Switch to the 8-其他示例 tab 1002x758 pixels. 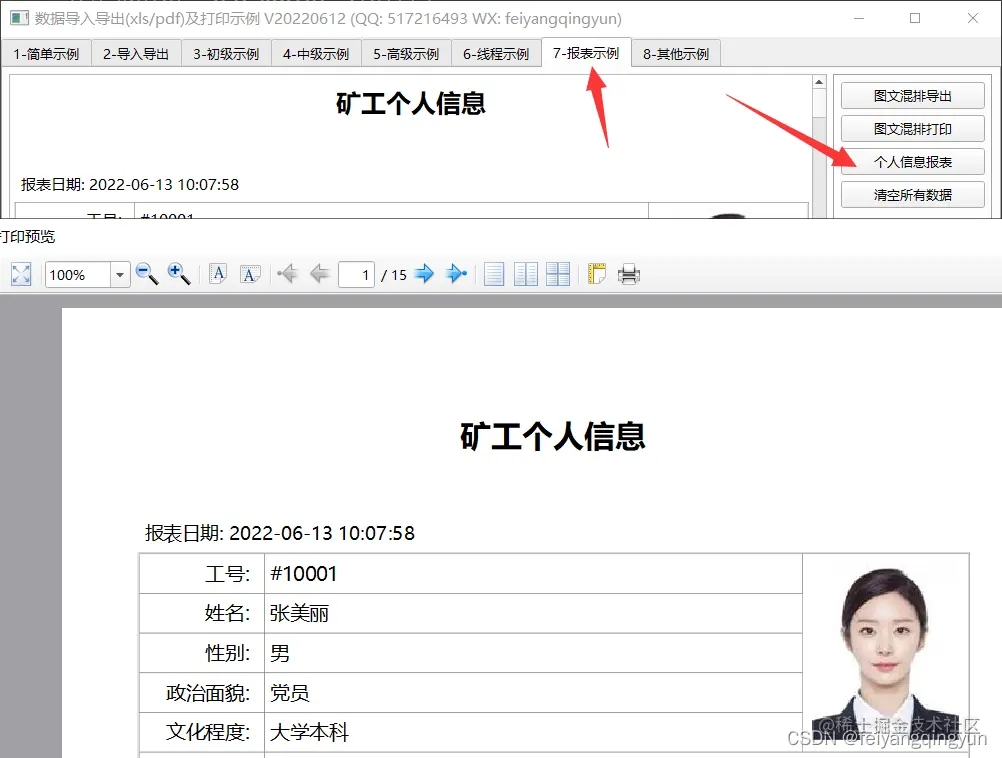coord(676,53)
